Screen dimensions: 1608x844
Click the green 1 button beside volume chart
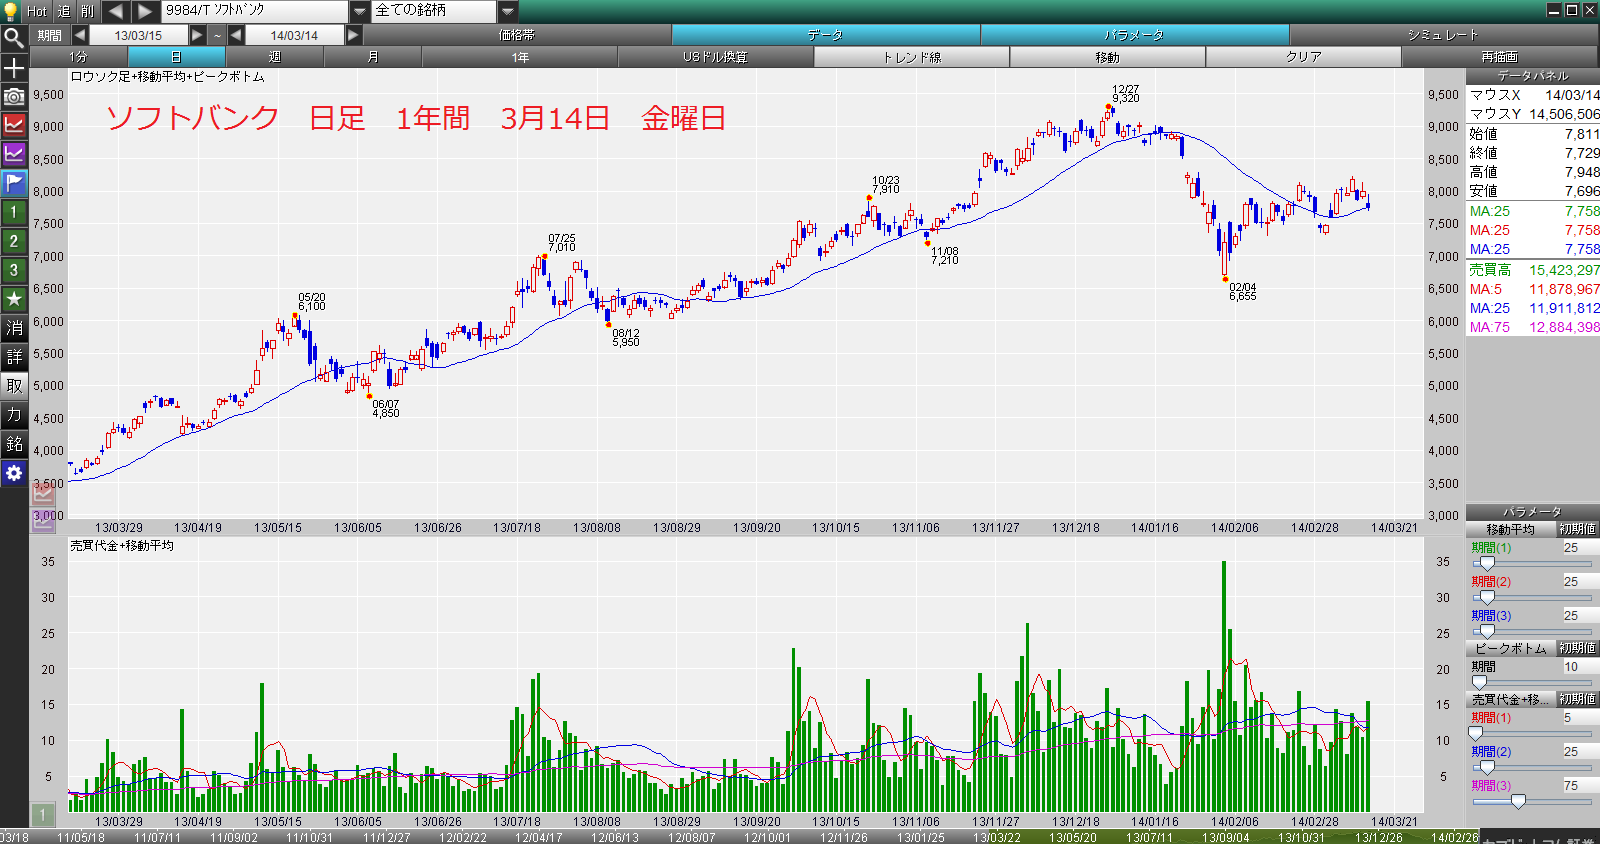43,815
